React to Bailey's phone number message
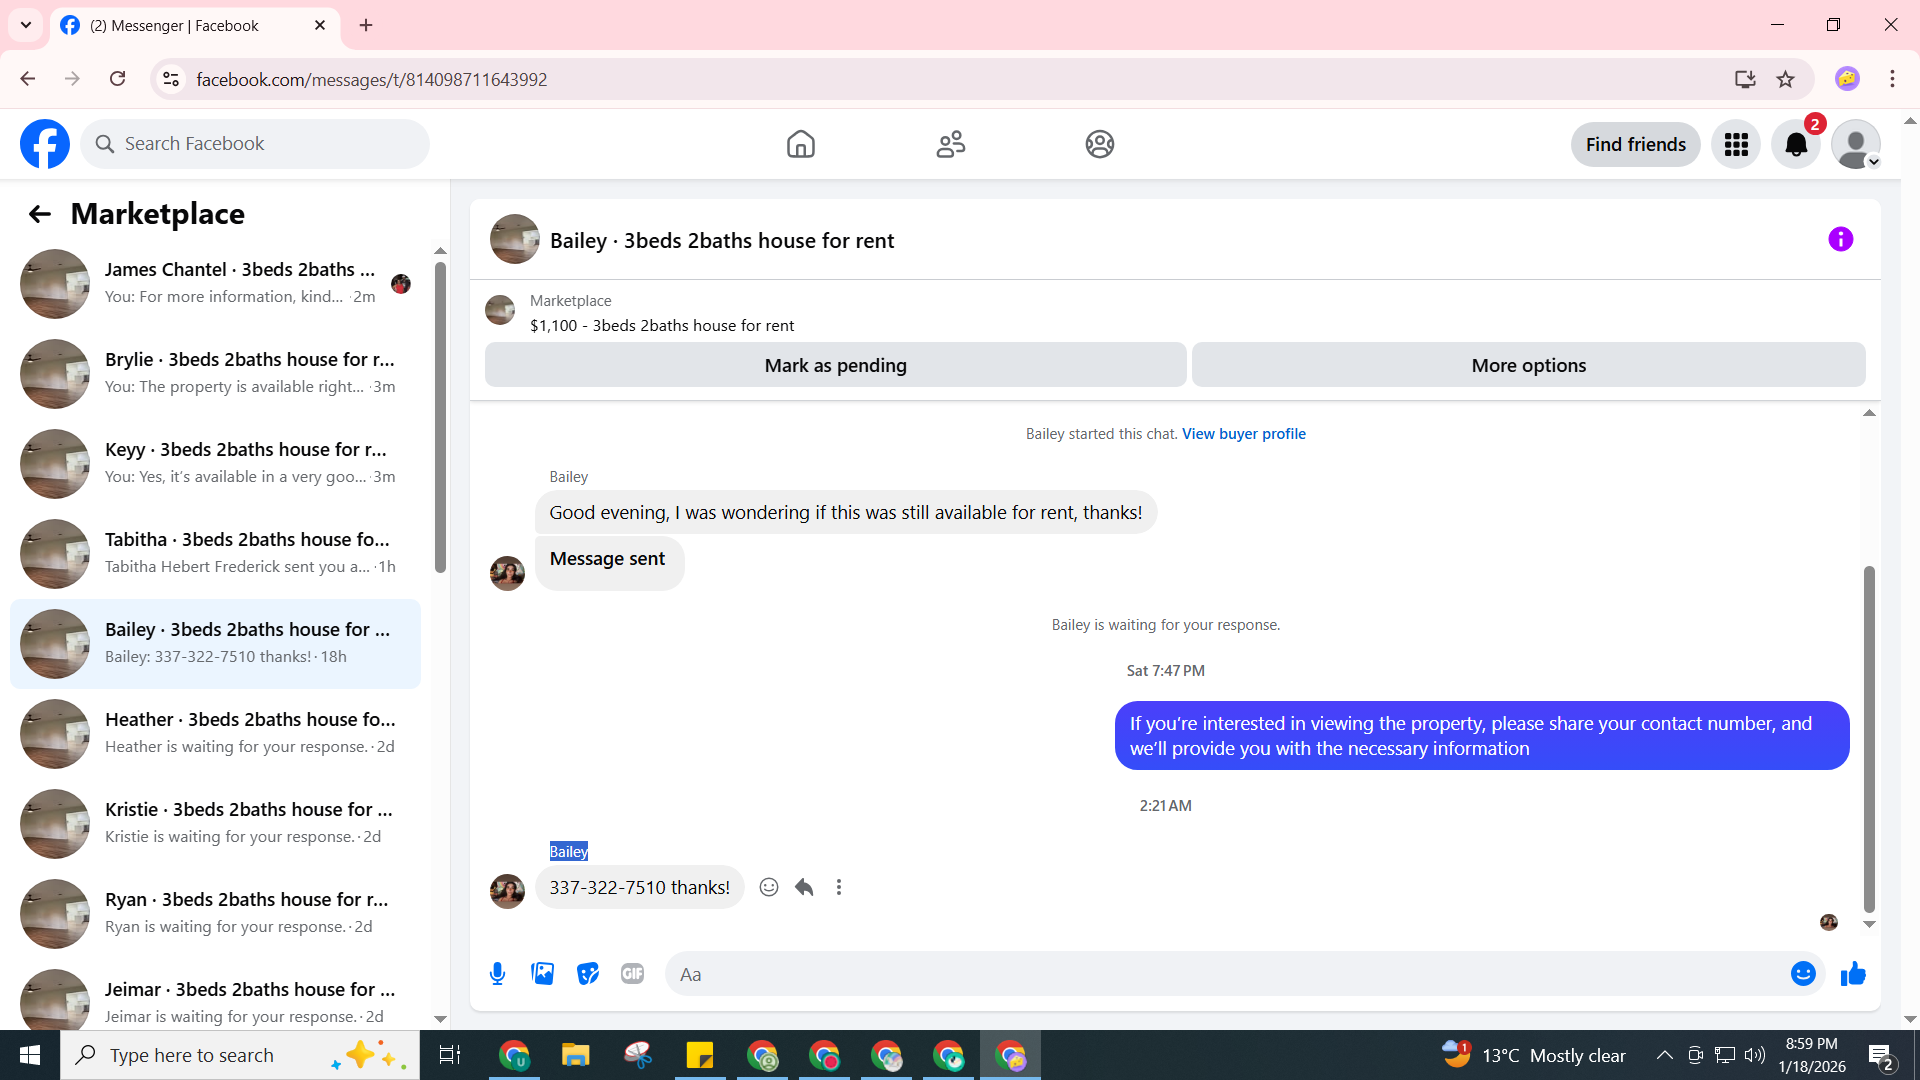 coord(768,887)
